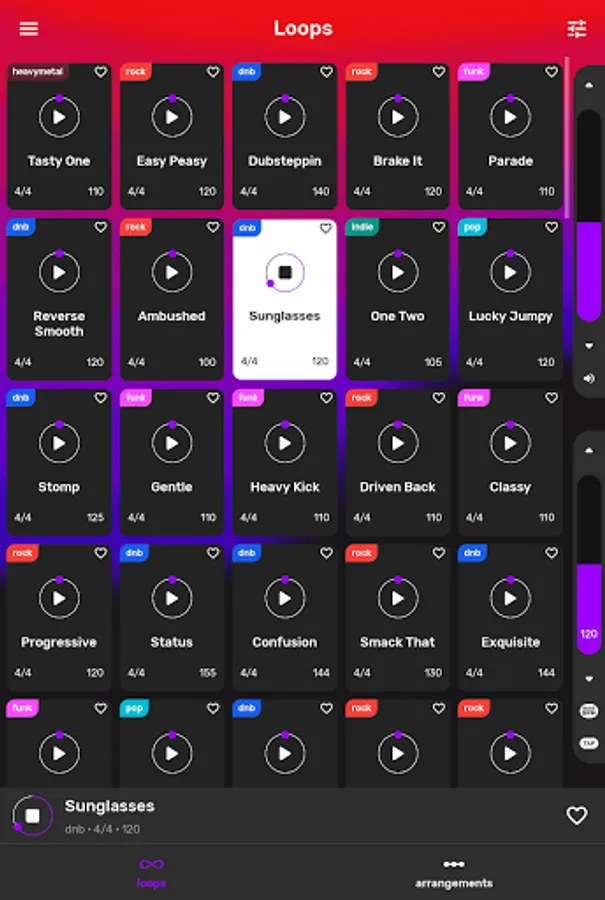Raise tempo with the up arrow

[x=589, y=450]
